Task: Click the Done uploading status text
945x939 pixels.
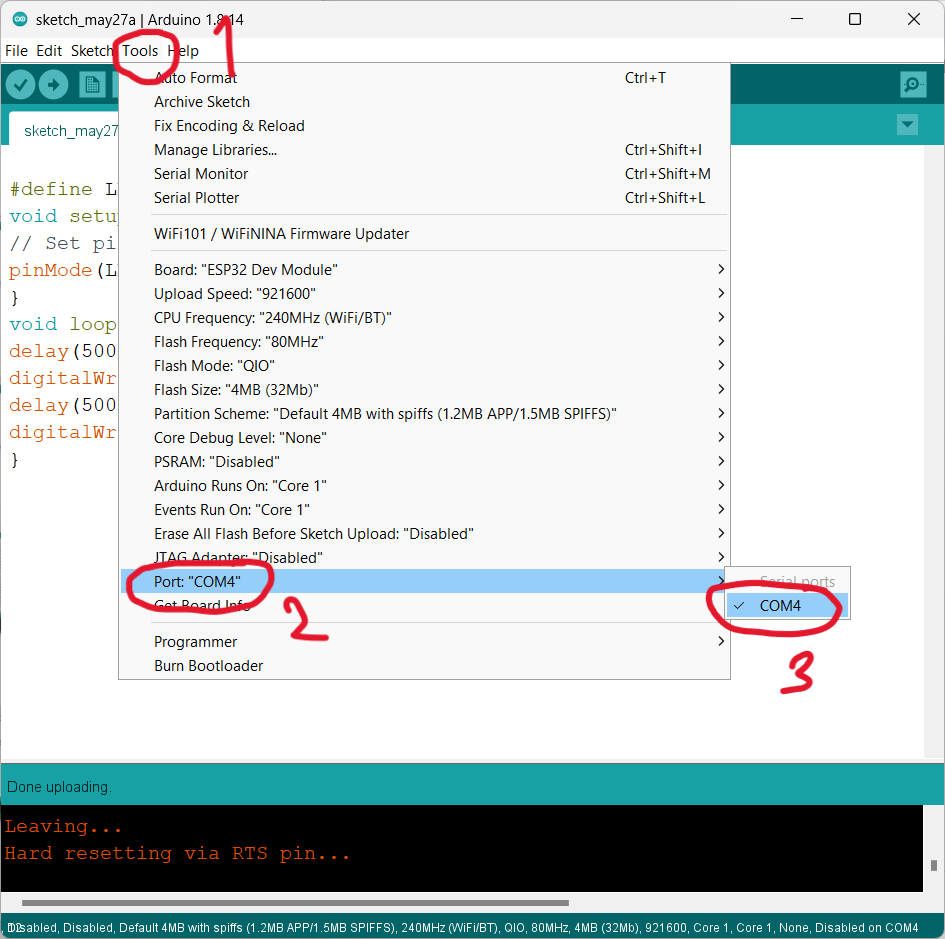Action: (59, 787)
